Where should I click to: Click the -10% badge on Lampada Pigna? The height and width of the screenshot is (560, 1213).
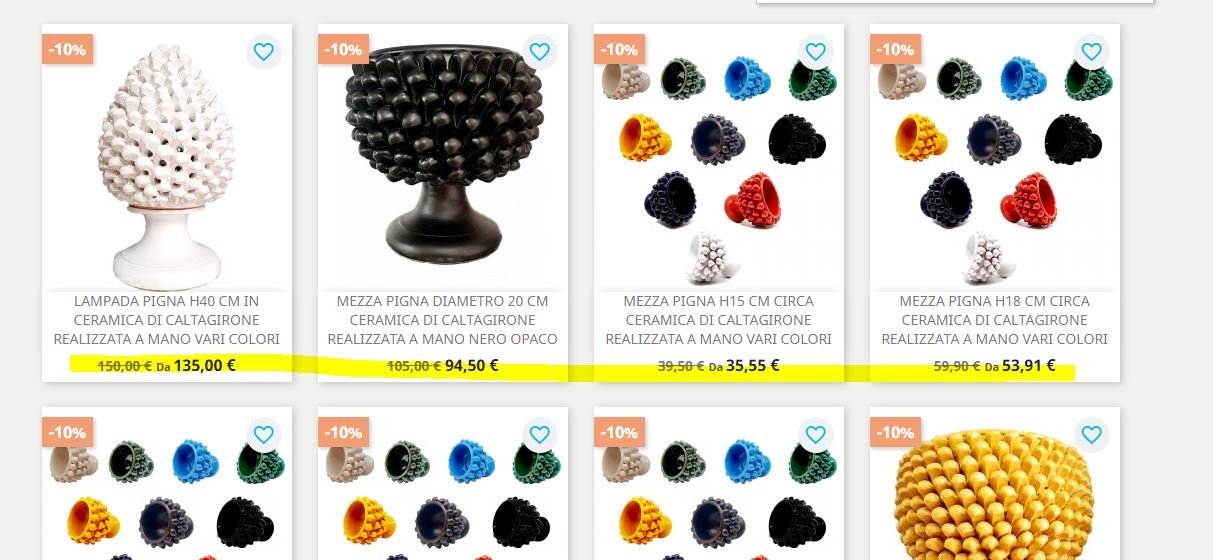pos(67,49)
